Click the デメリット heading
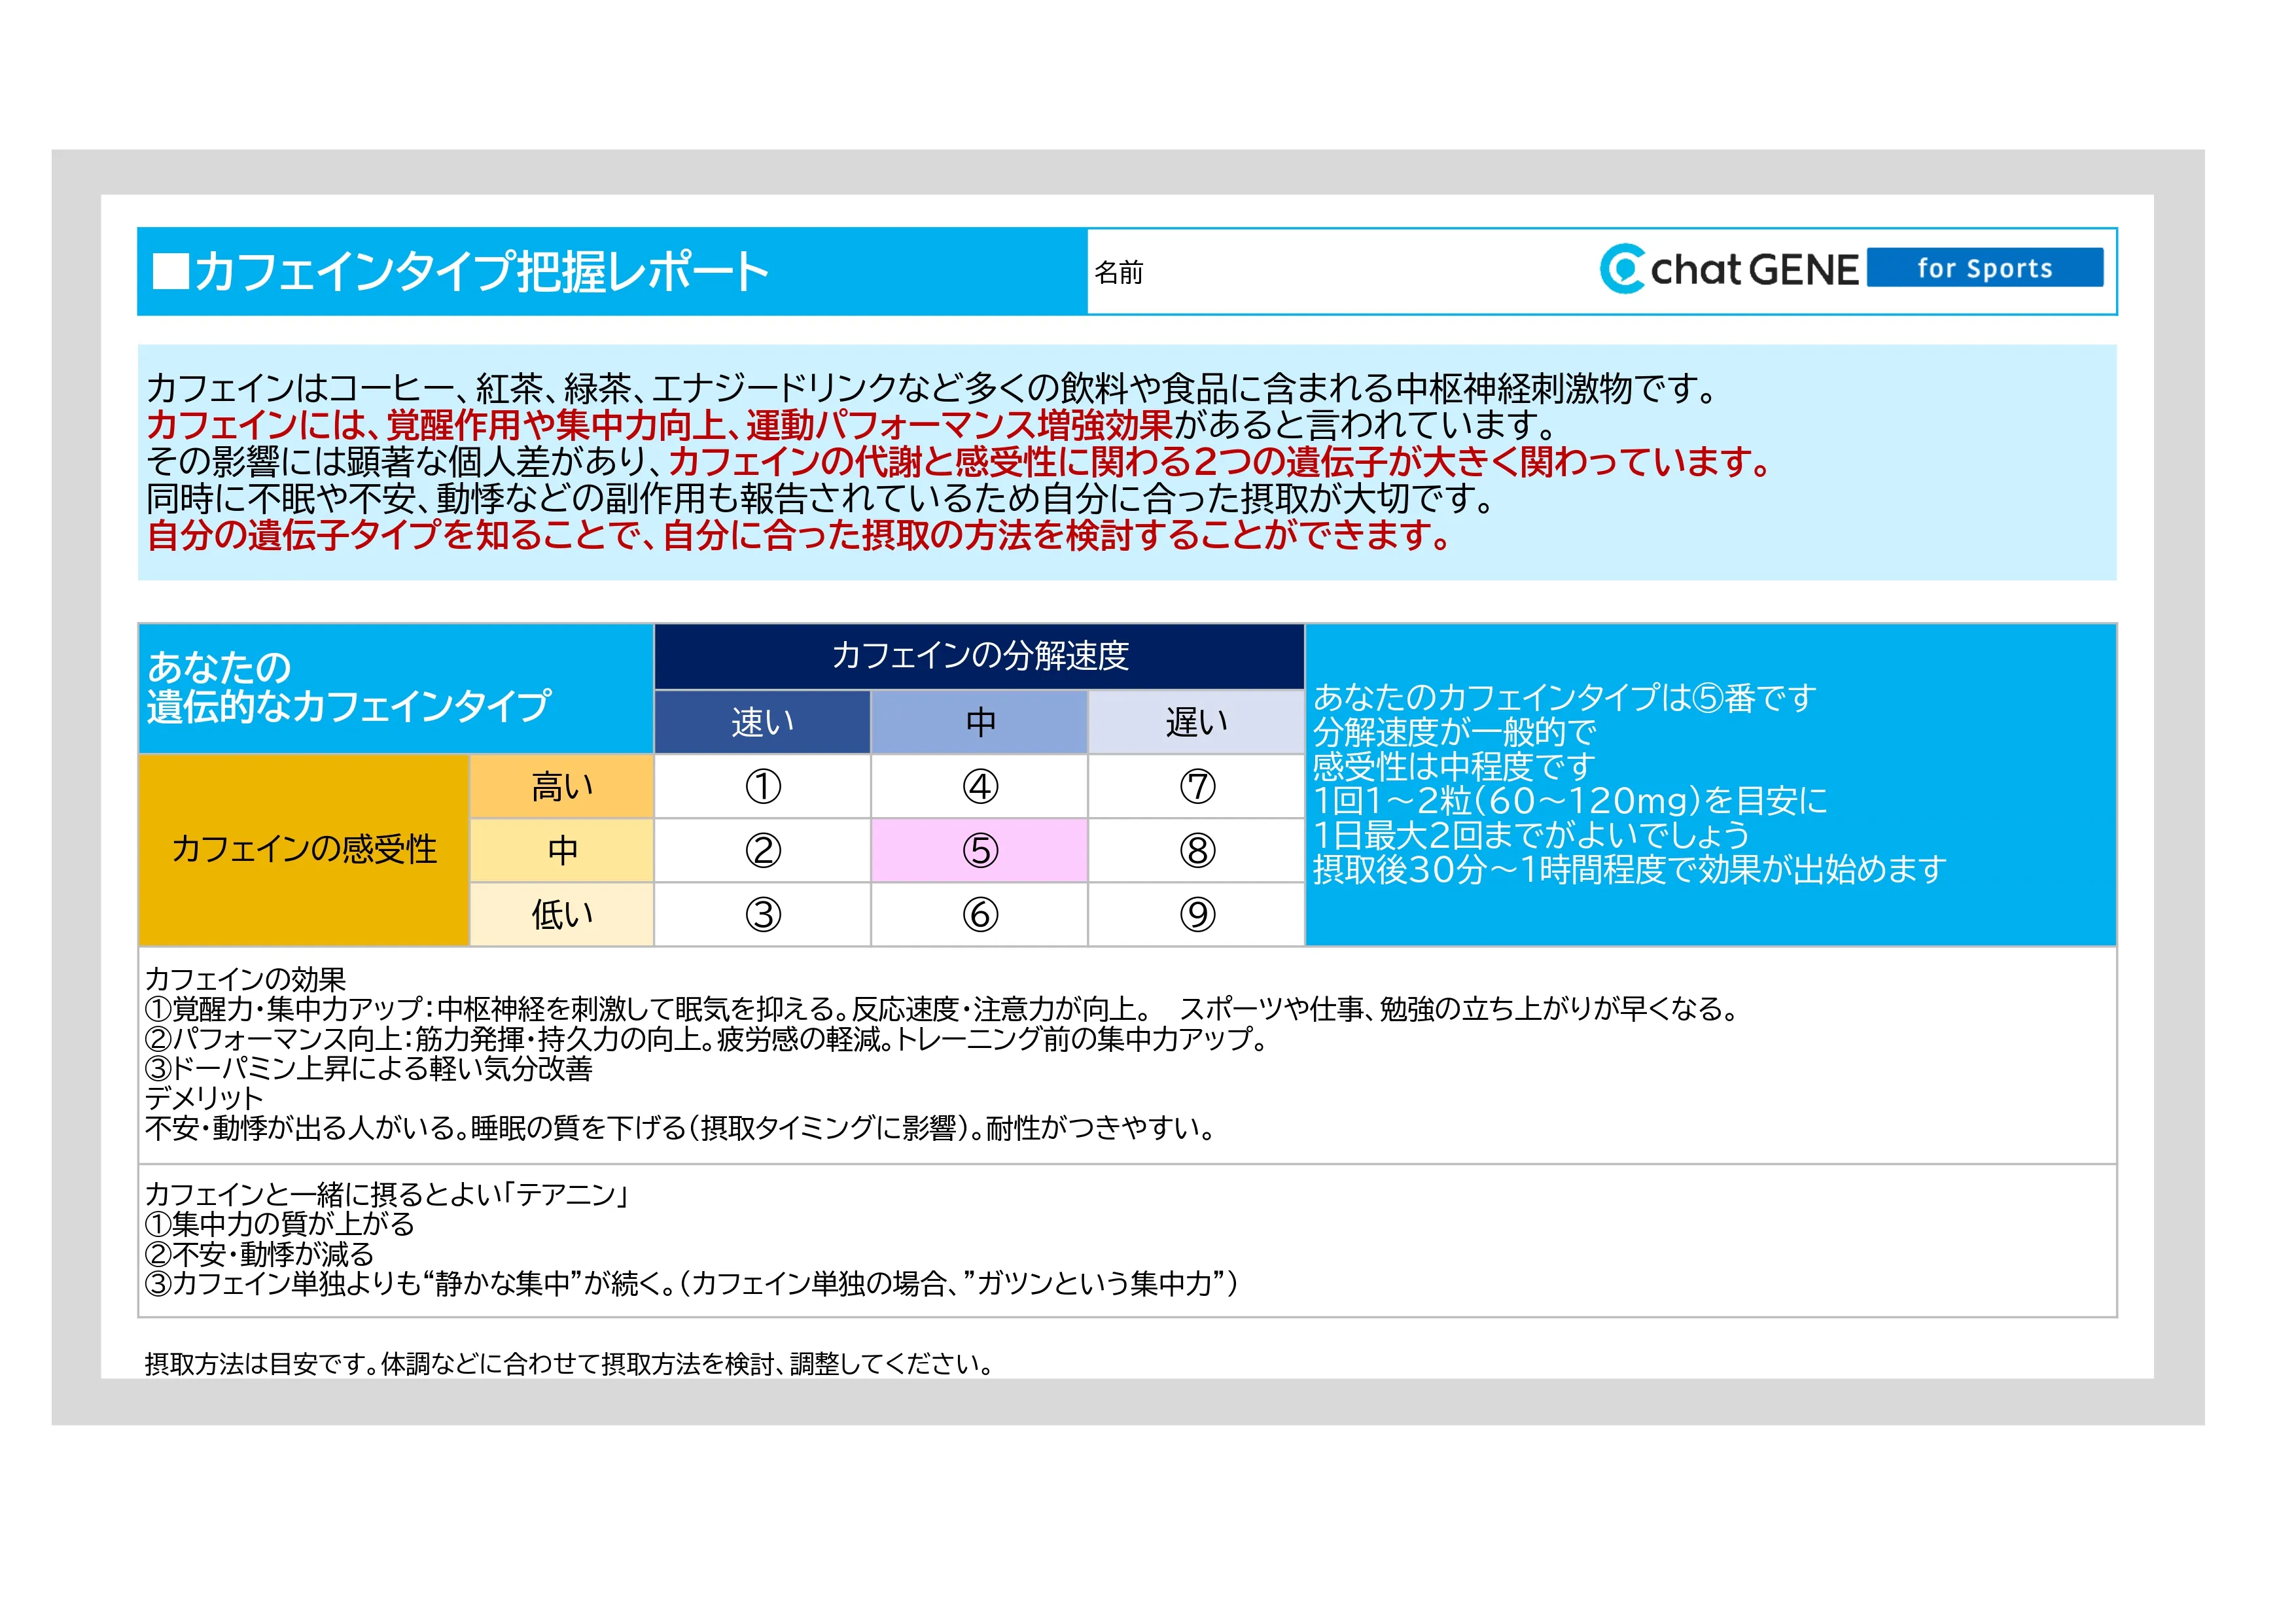 (x=204, y=1098)
